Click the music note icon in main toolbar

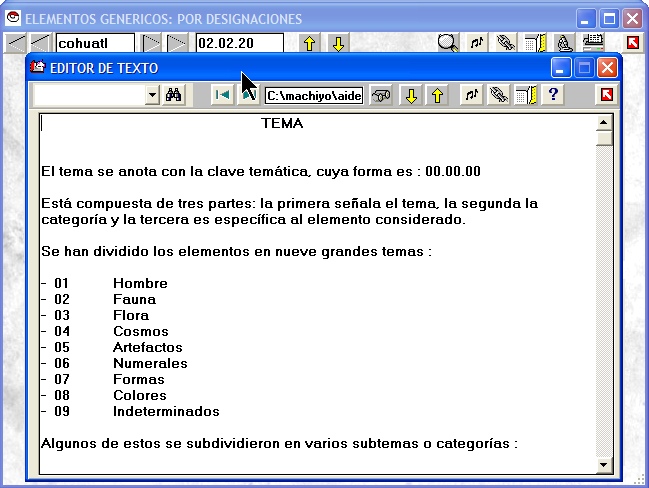[477, 43]
